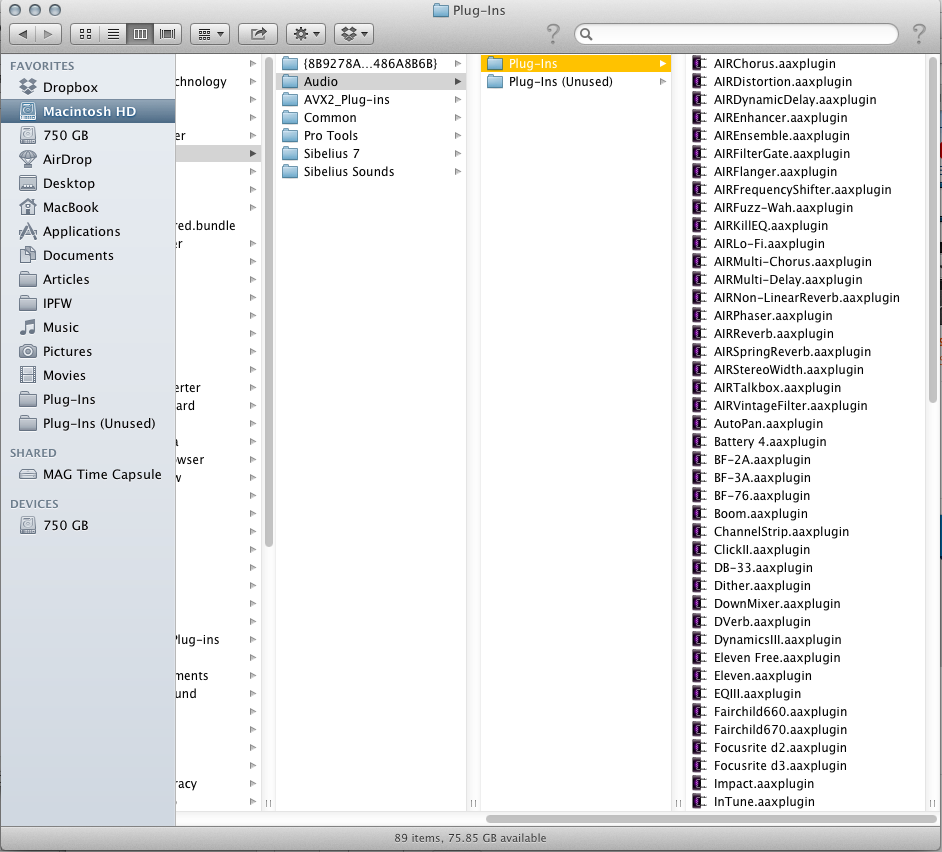Open the Share menu in the toolbar
942x852 pixels.
257,33
